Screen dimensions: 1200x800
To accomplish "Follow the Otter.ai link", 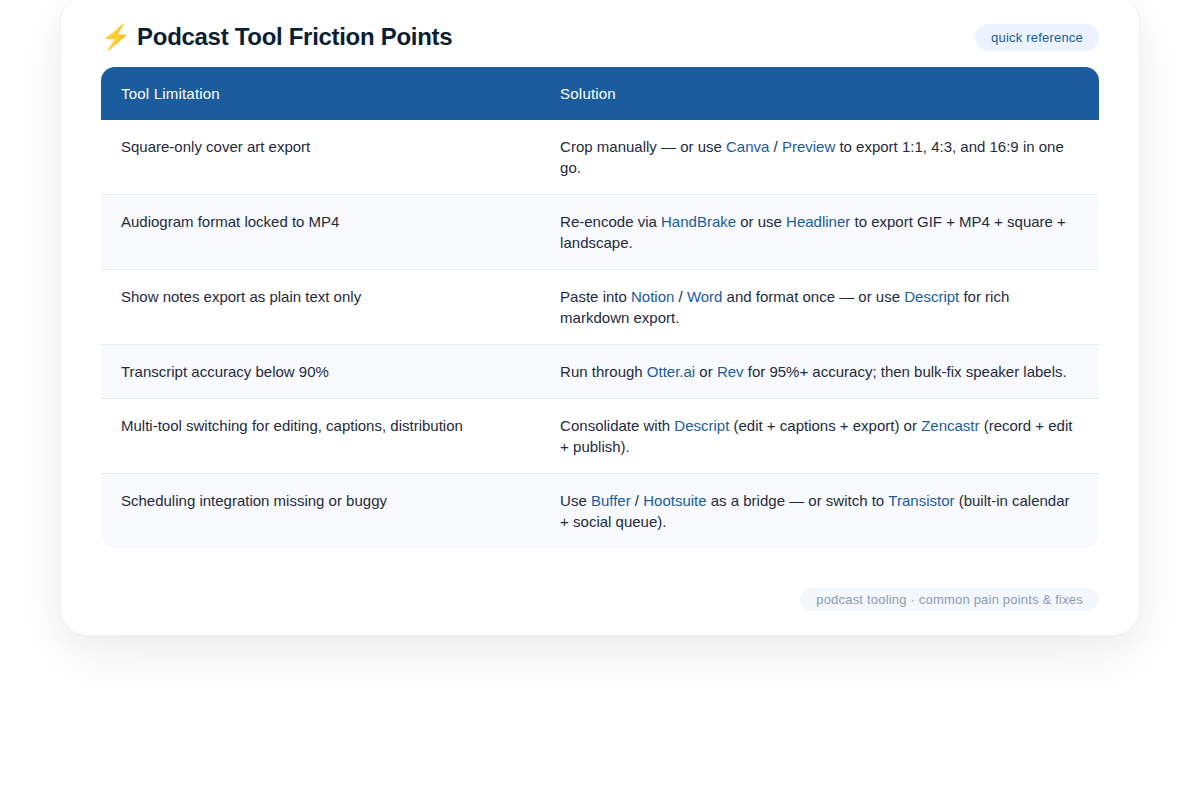I will (x=671, y=372).
